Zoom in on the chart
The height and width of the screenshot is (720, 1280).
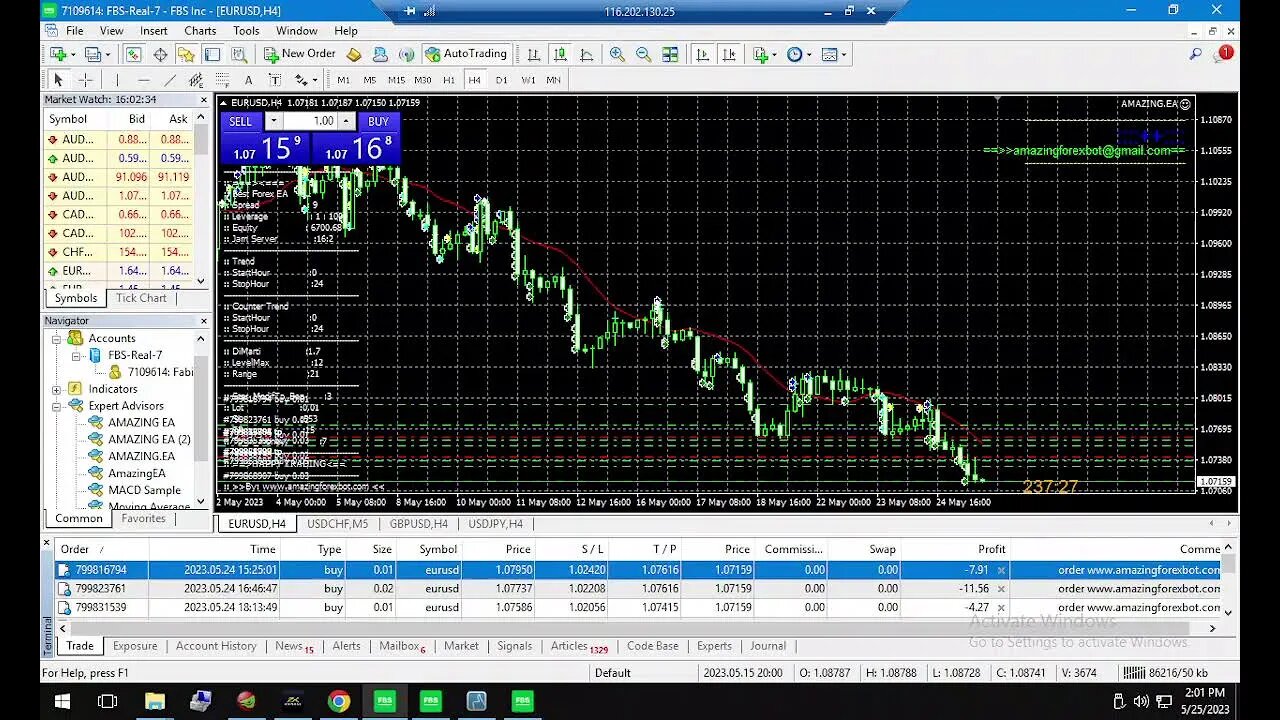(x=617, y=54)
